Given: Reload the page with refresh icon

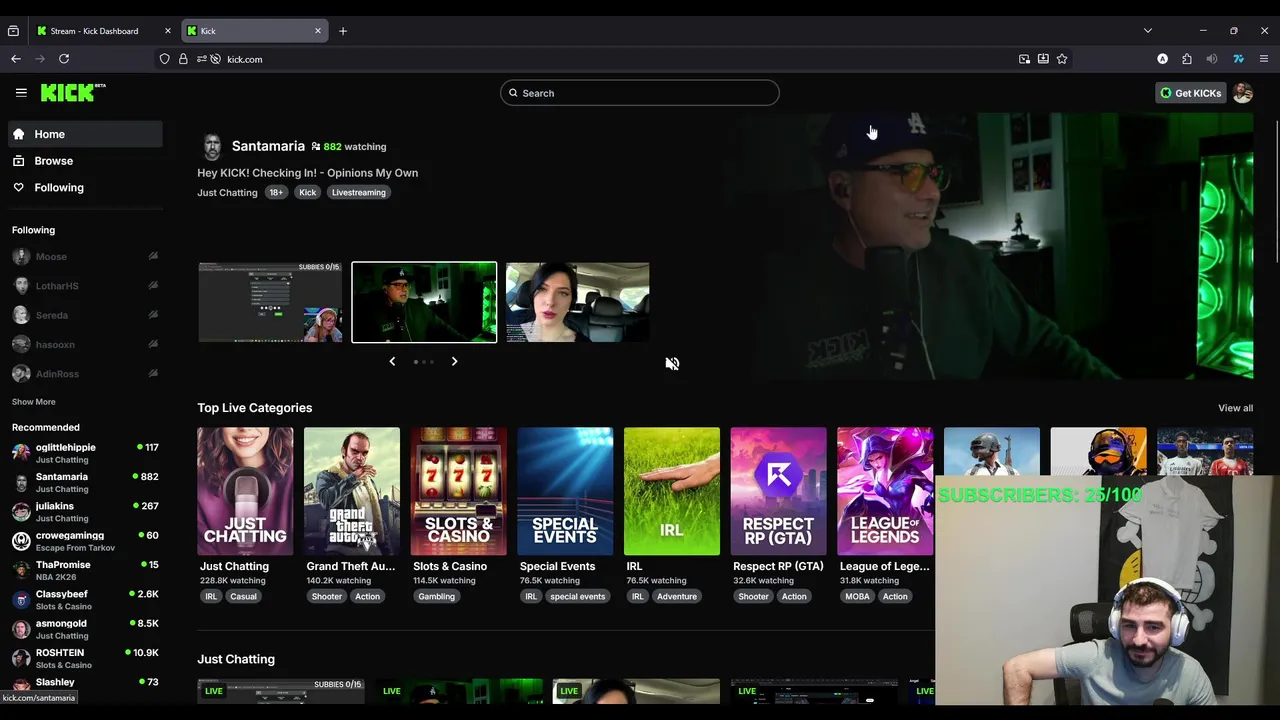Looking at the screenshot, I should (64, 59).
